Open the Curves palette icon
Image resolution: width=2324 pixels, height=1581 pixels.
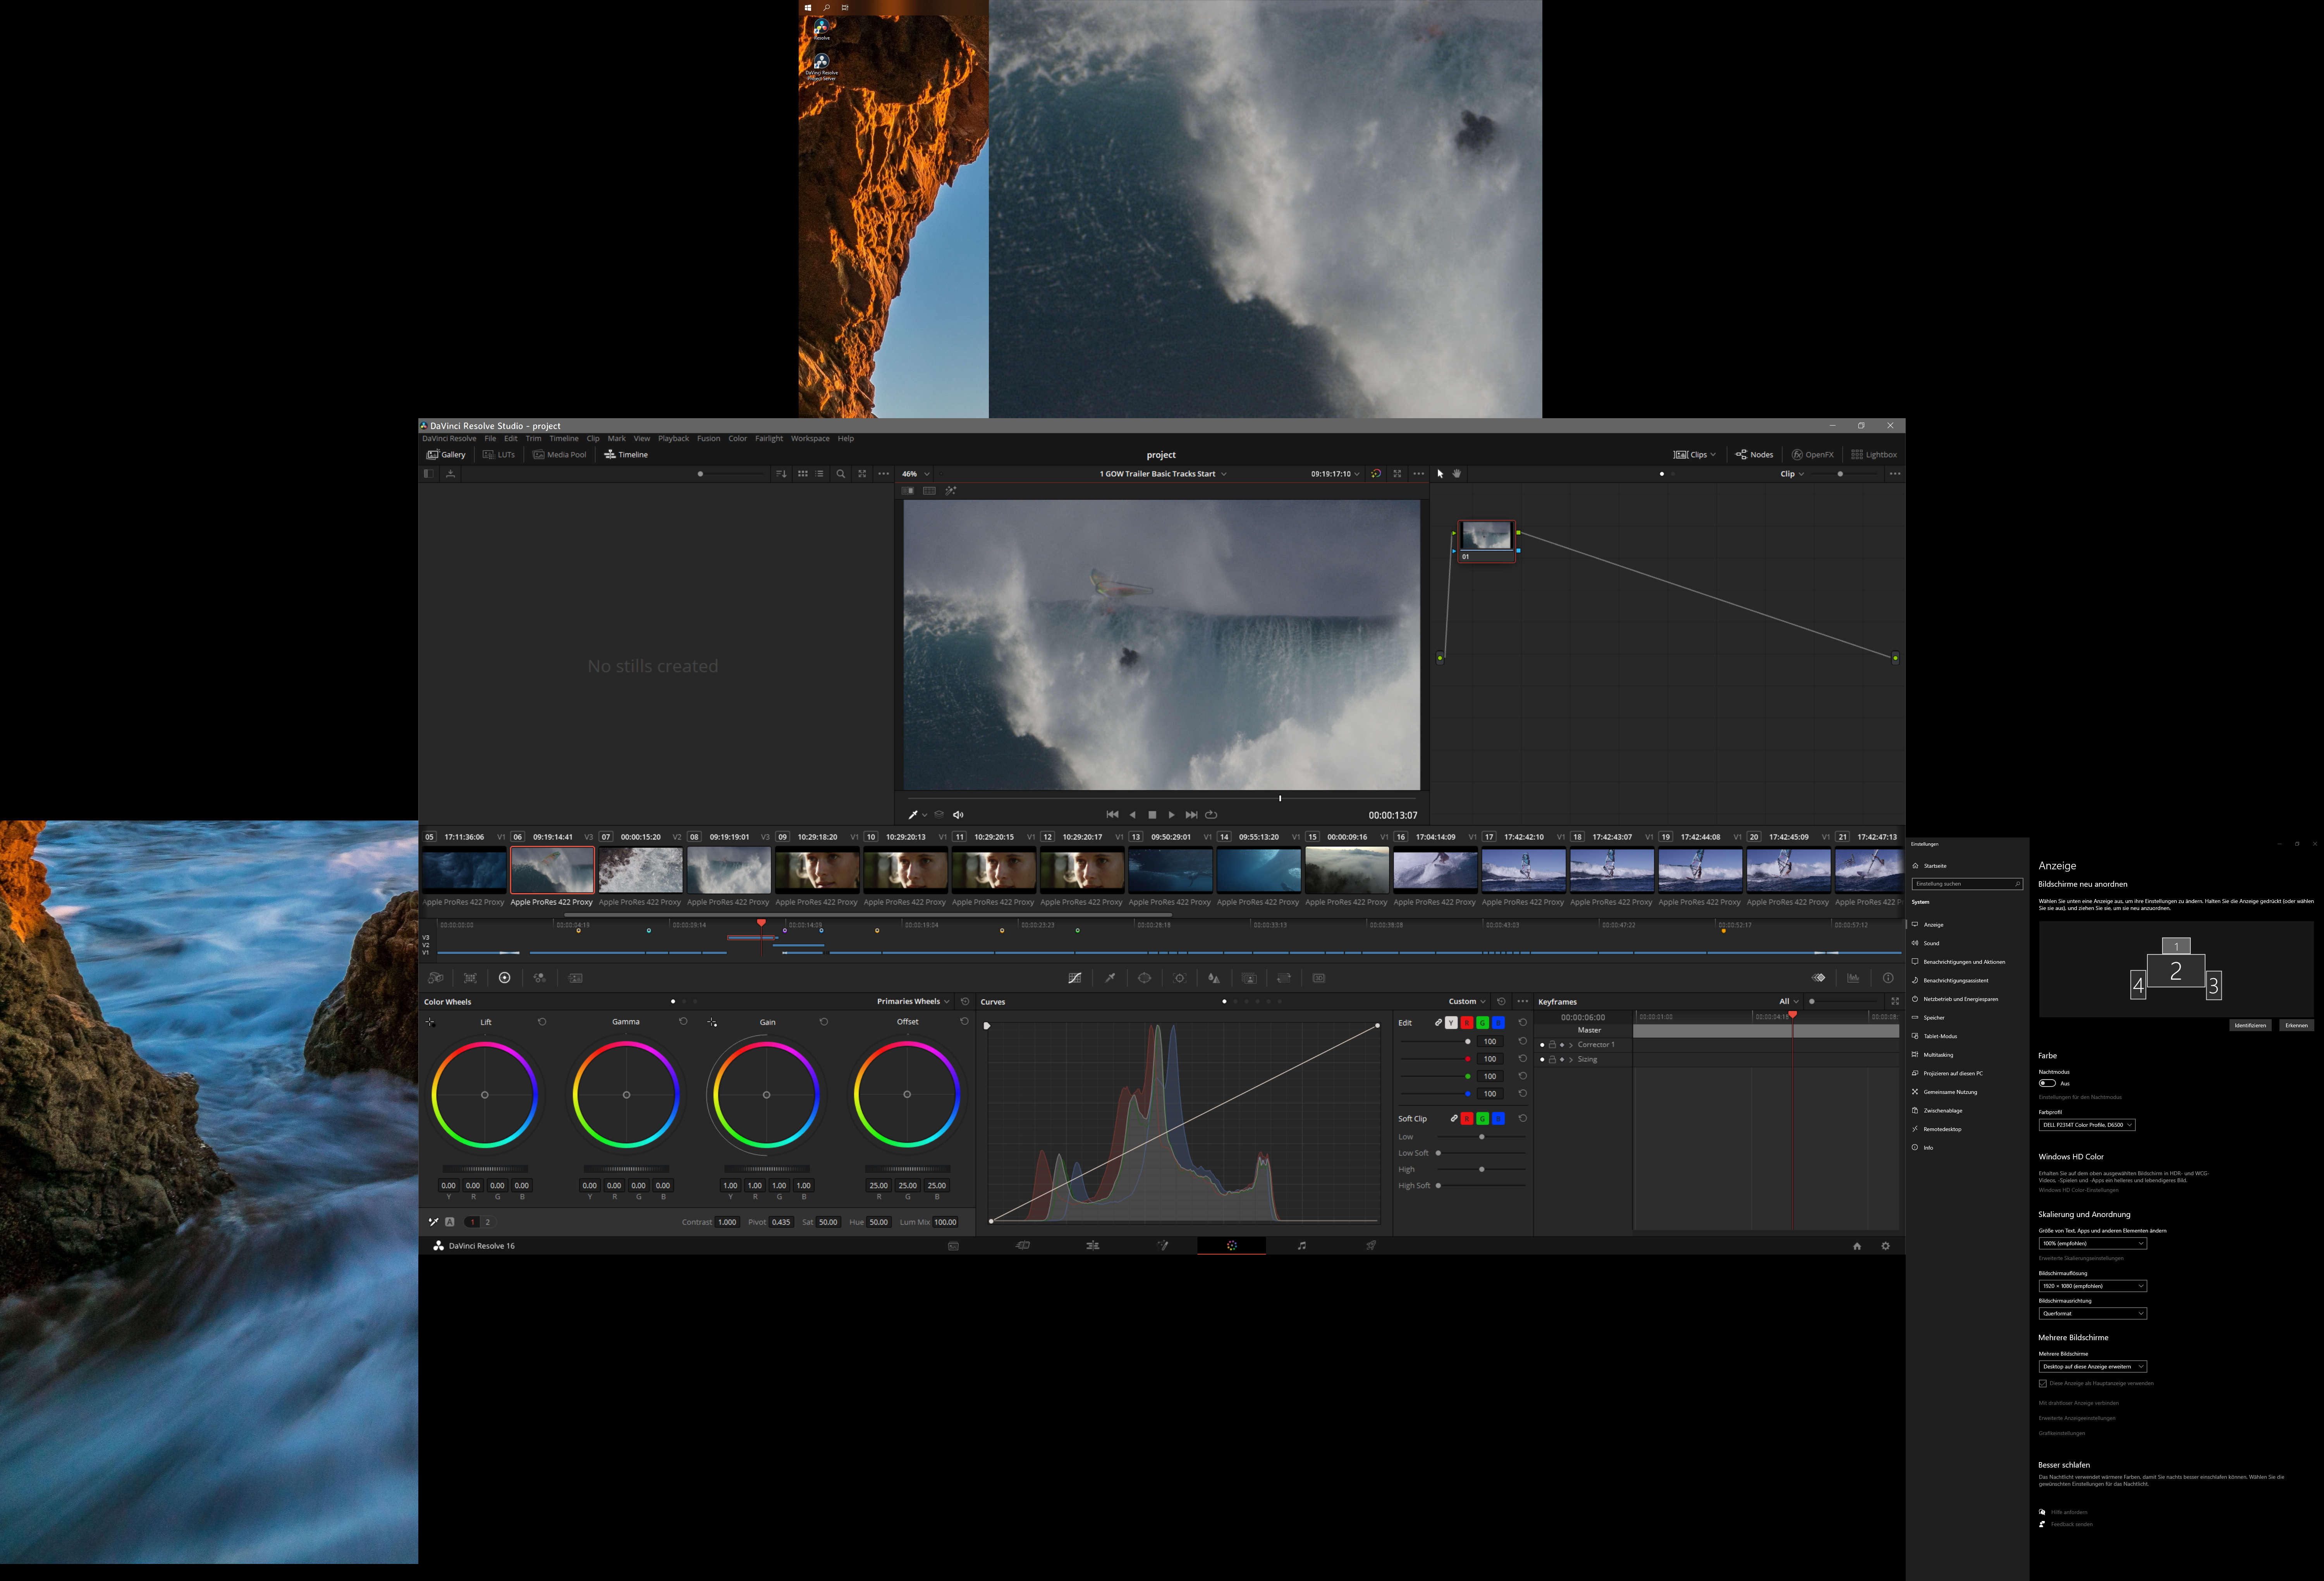(1074, 978)
